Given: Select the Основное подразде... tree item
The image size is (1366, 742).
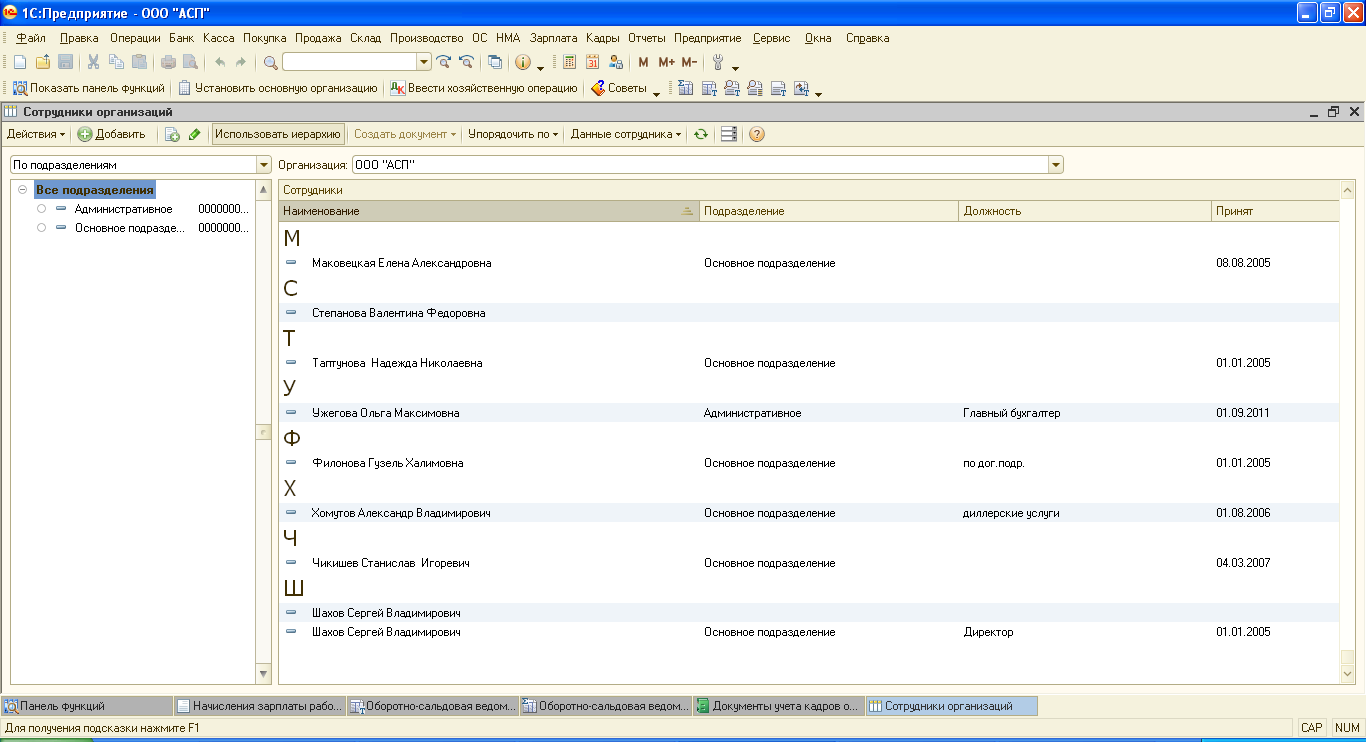Looking at the screenshot, I should [x=130, y=228].
